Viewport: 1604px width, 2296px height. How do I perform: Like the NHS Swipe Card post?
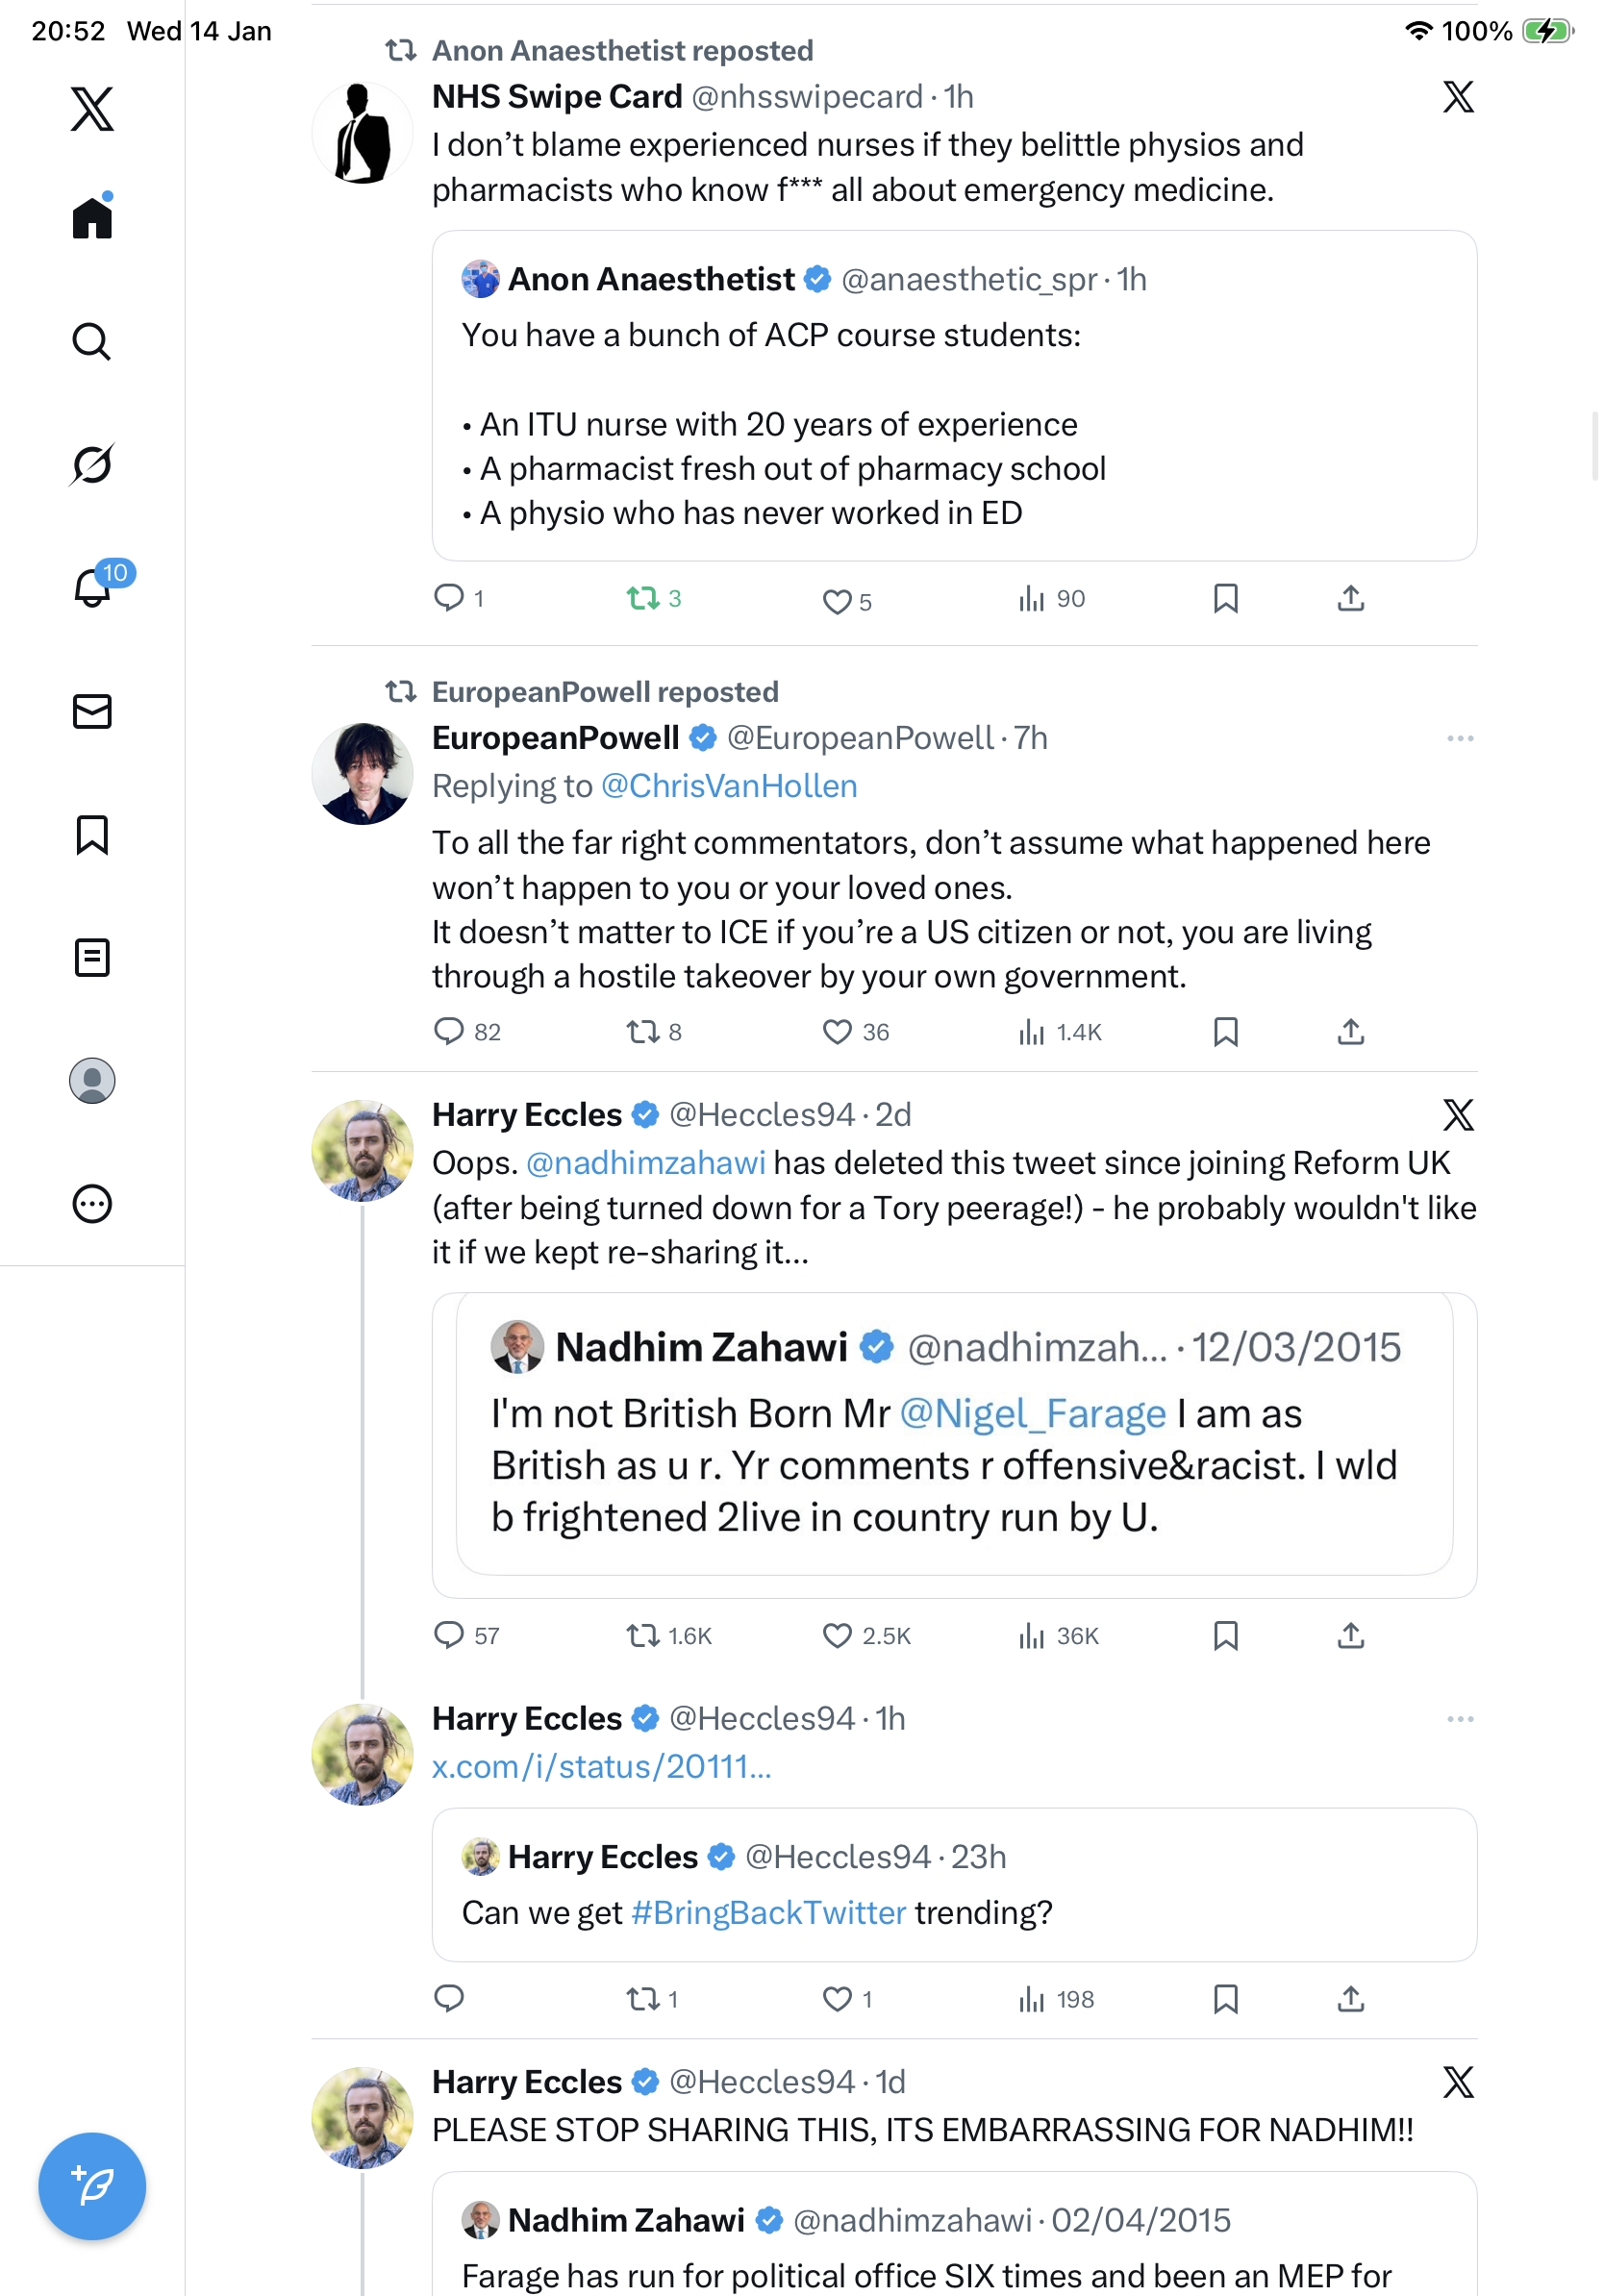[x=836, y=601]
